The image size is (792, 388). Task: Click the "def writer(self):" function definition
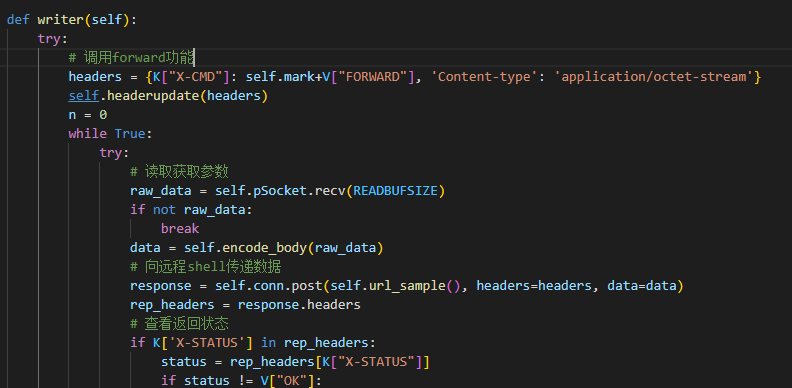(72, 20)
